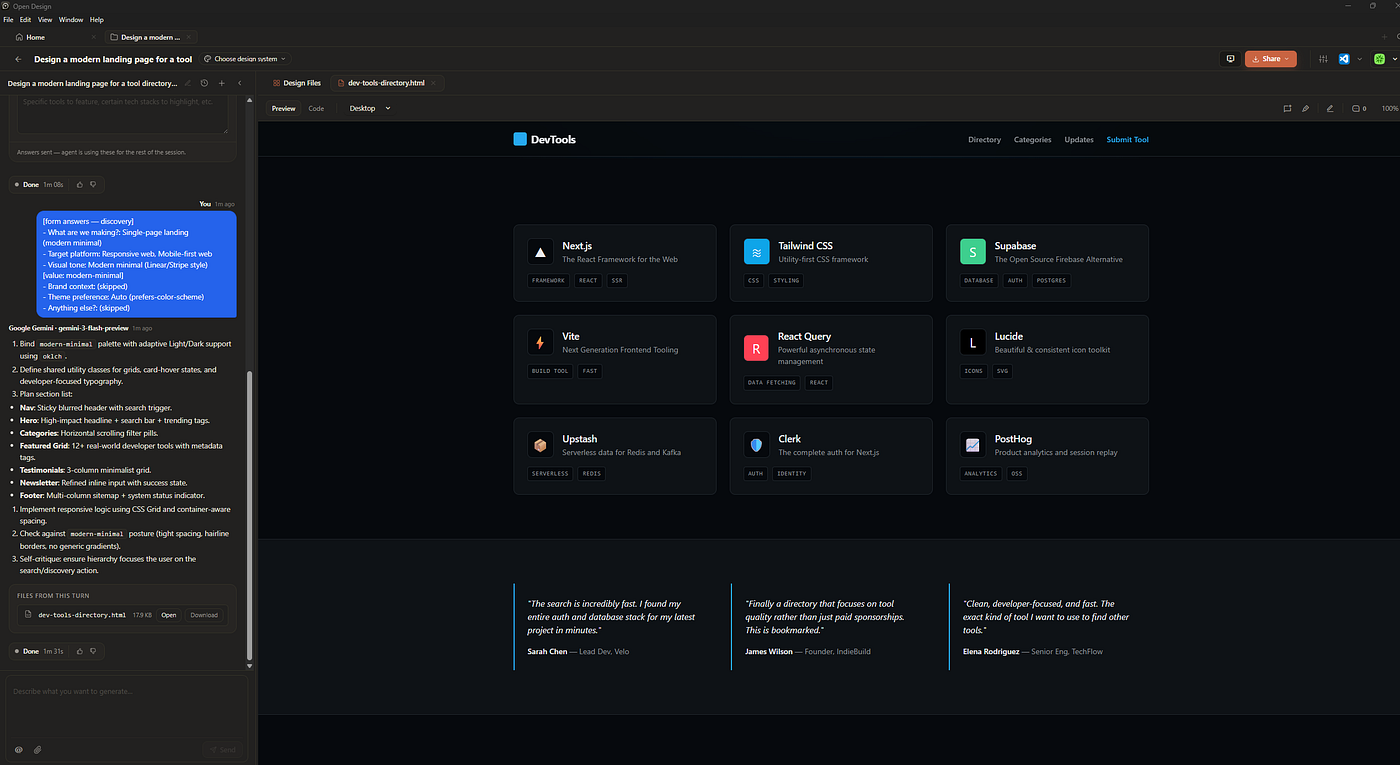Open the dev-tools-directory.html file from this turn
Image resolution: width=1400 pixels, height=765 pixels.
169,615
